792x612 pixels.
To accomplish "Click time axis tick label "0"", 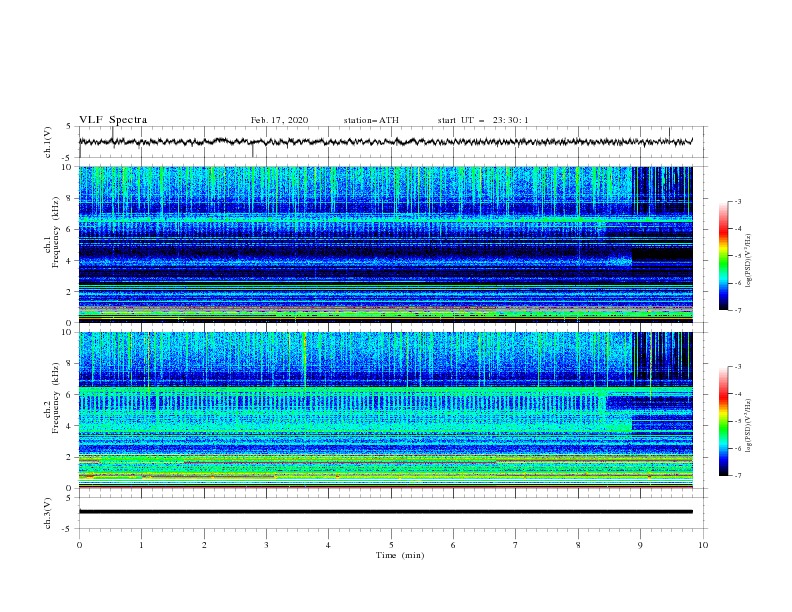I will point(79,545).
